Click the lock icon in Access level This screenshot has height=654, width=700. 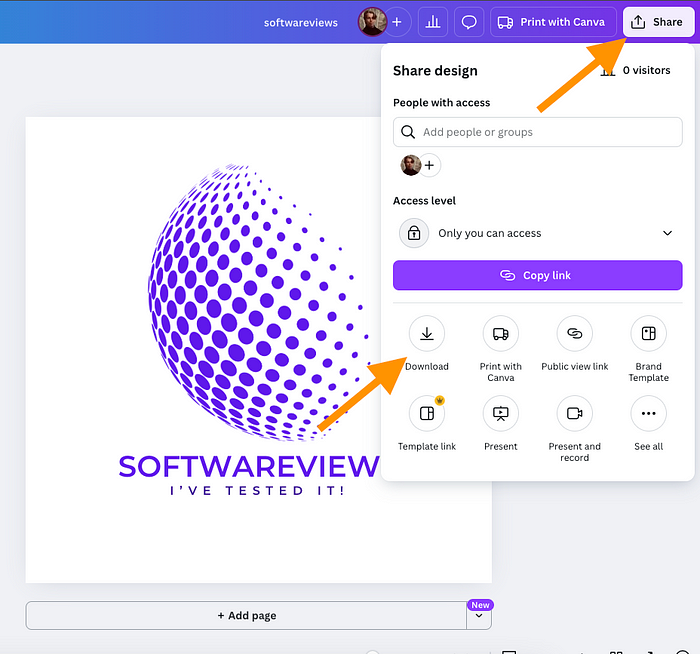click(x=414, y=233)
